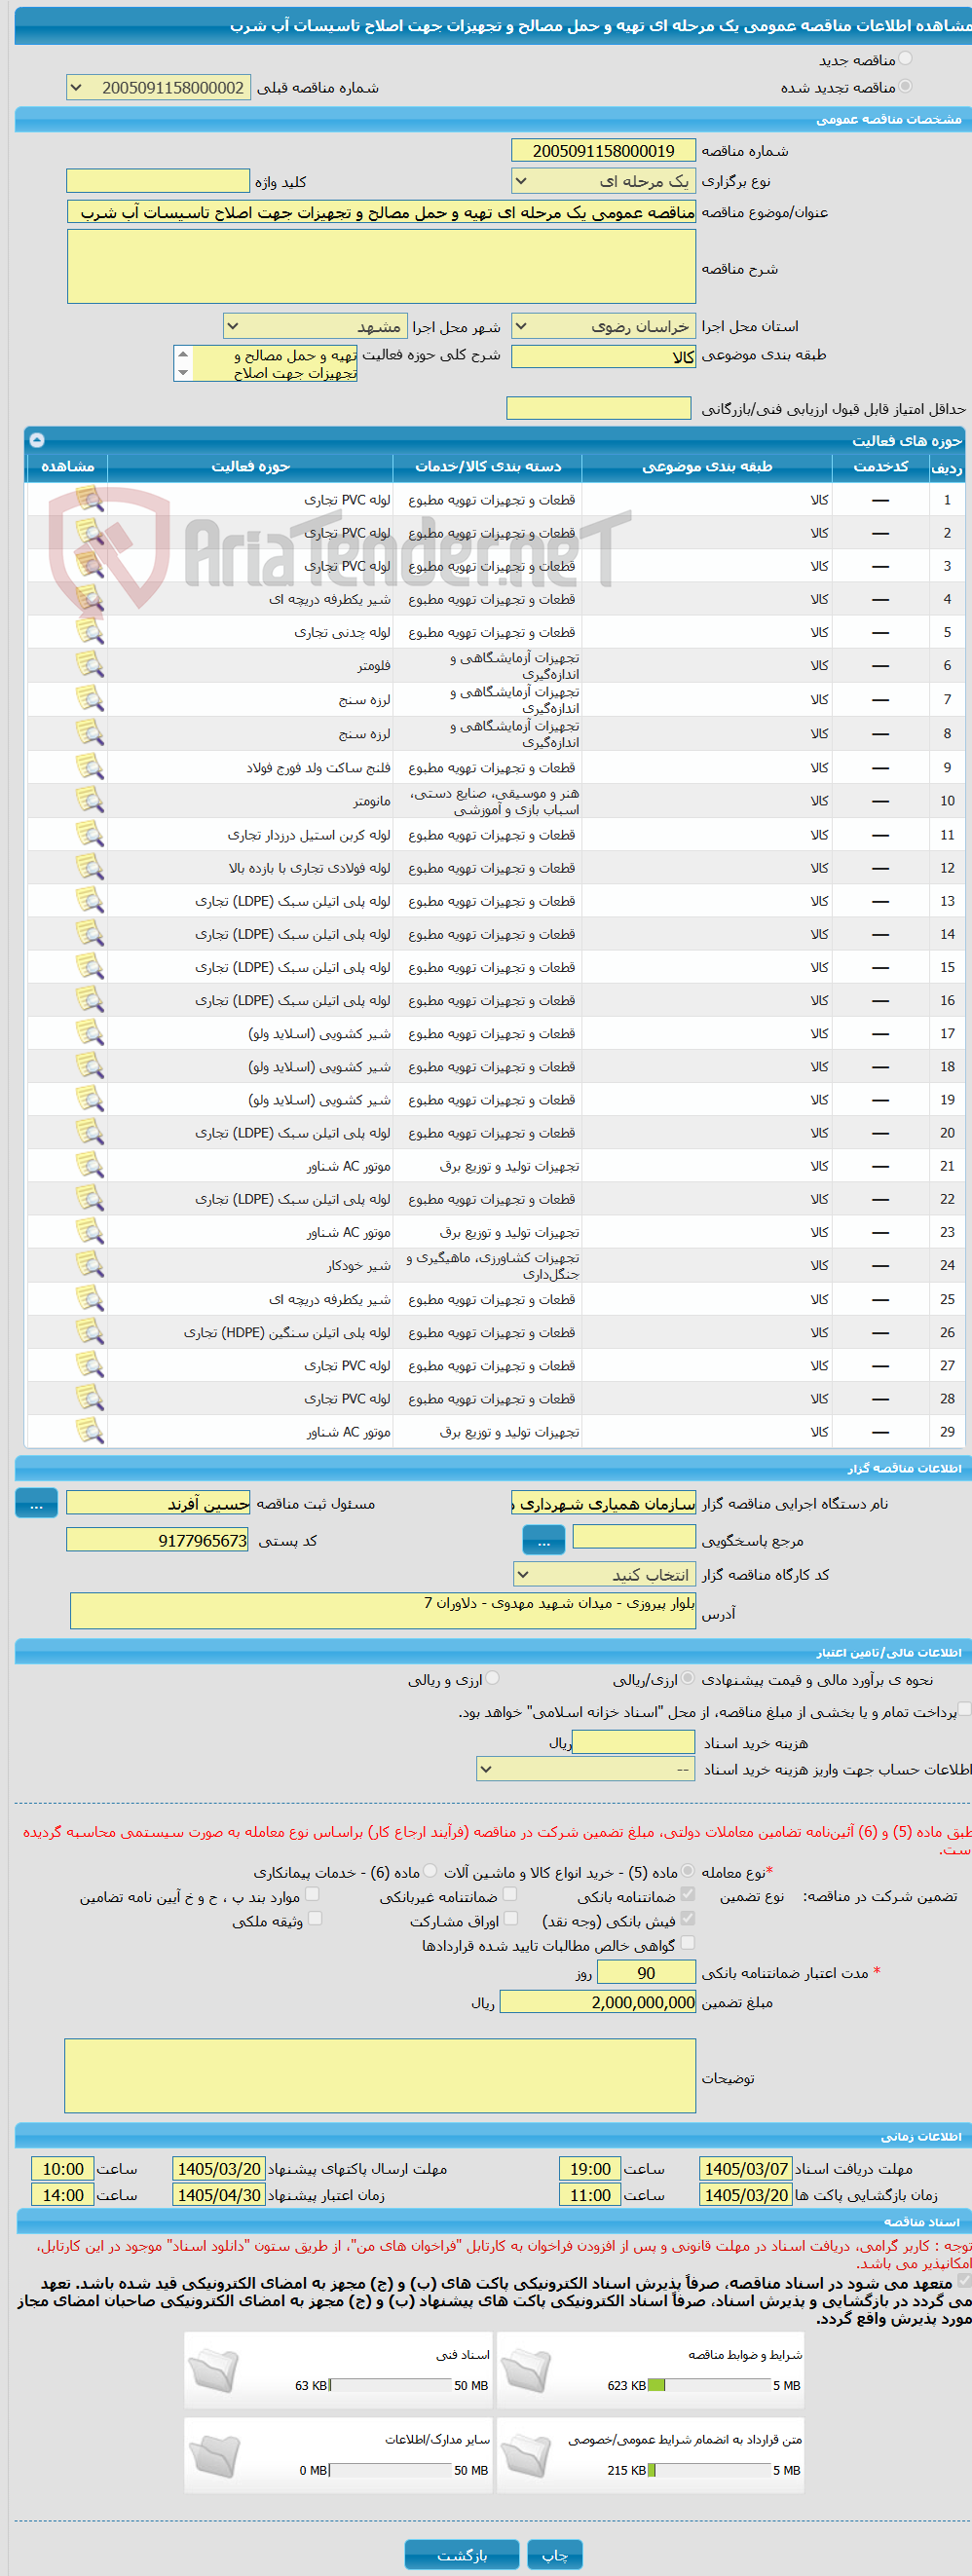This screenshot has width=972, height=2576.
Task: Open شرایط و ضوابط مناقصه folder icon
Action: point(526,2371)
